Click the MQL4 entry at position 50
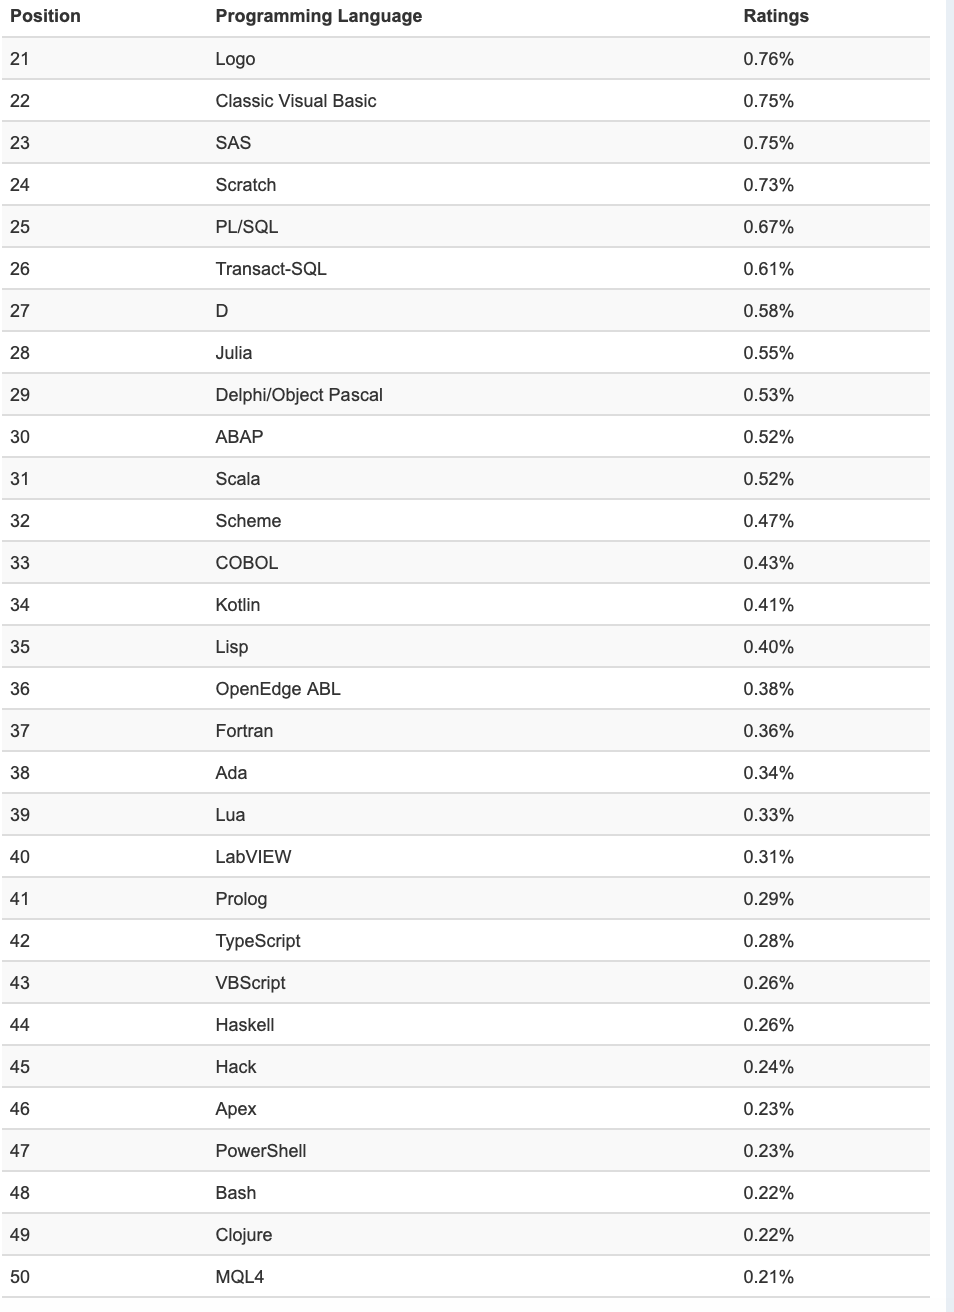 click(240, 1277)
